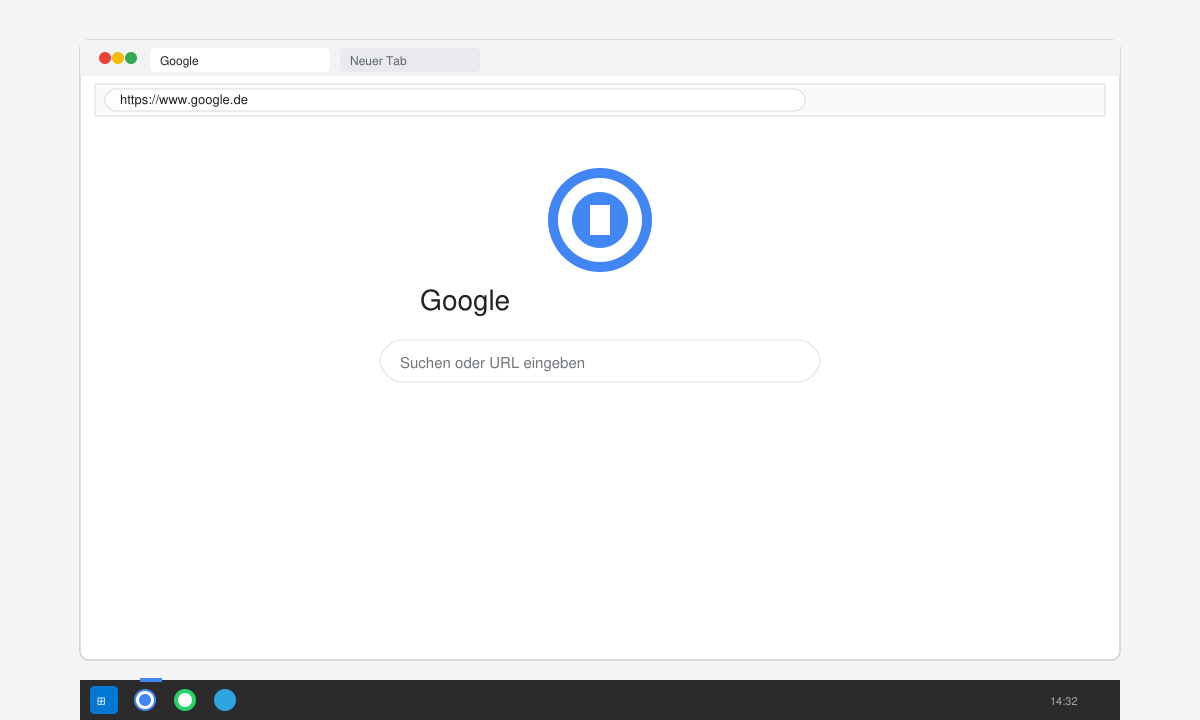Click the large blue Chrome logo
Viewport: 1200px width, 720px height.
pos(600,220)
